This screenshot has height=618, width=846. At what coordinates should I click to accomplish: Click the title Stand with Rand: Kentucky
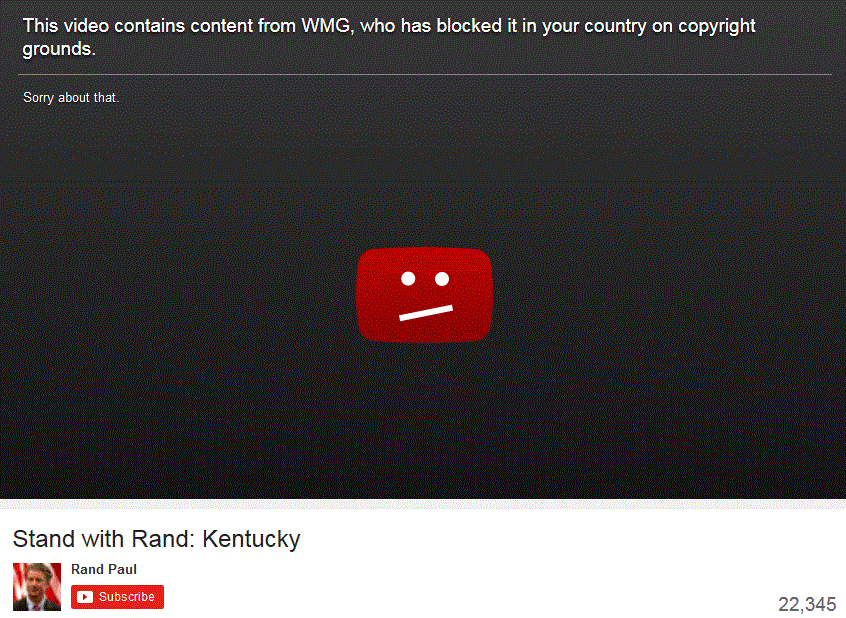tap(156, 539)
